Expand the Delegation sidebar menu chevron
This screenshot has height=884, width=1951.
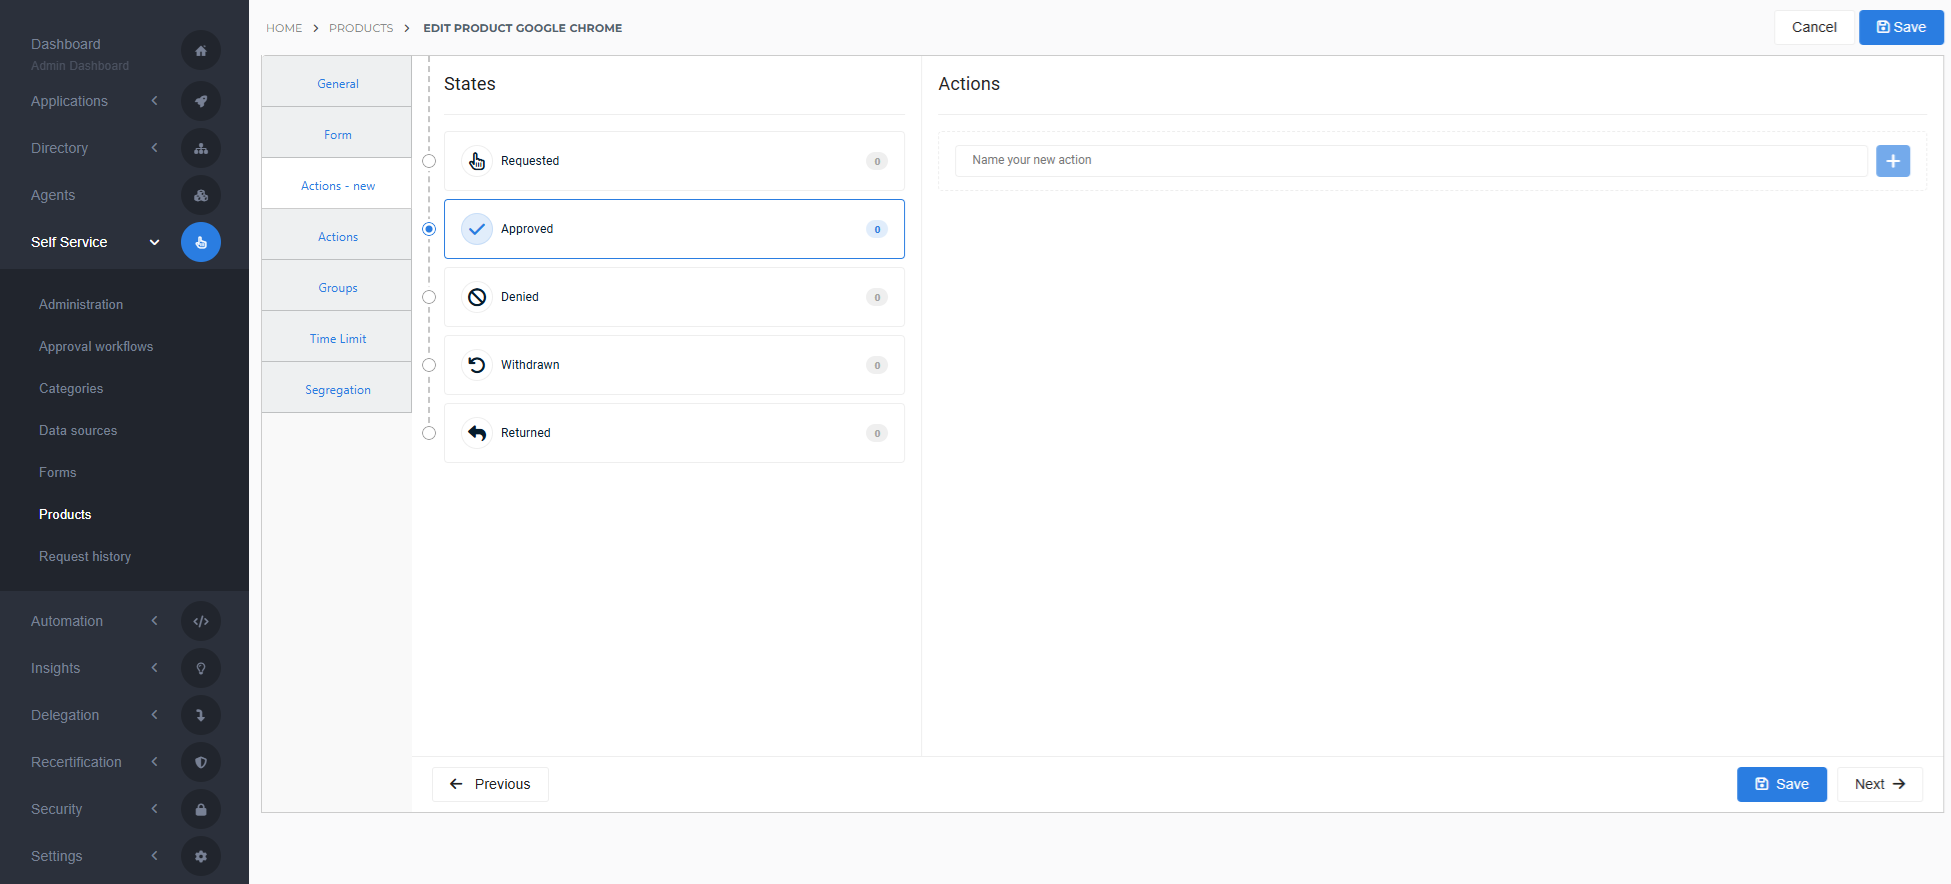(155, 715)
